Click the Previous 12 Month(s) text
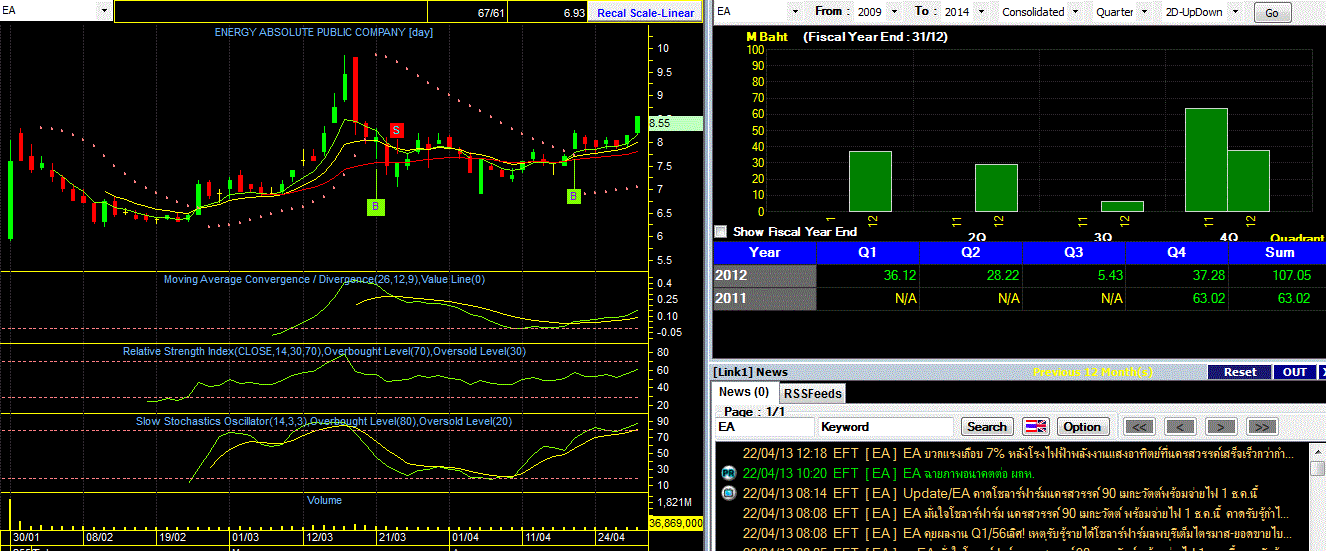This screenshot has height=551, width=1326. tap(1093, 372)
